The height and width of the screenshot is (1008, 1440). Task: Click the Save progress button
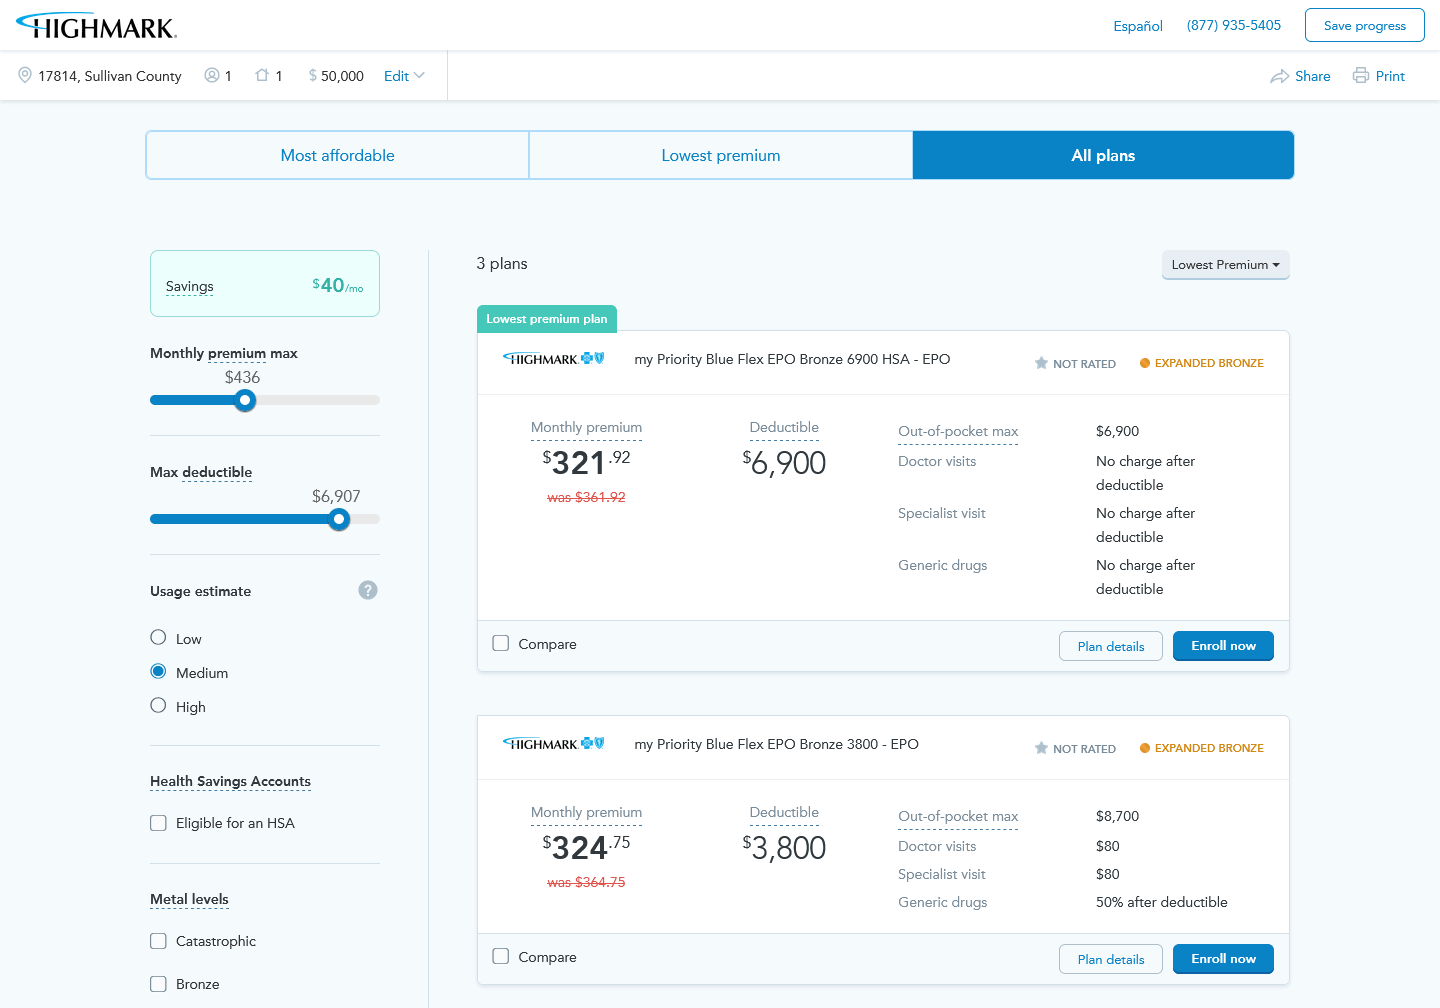1364,26
